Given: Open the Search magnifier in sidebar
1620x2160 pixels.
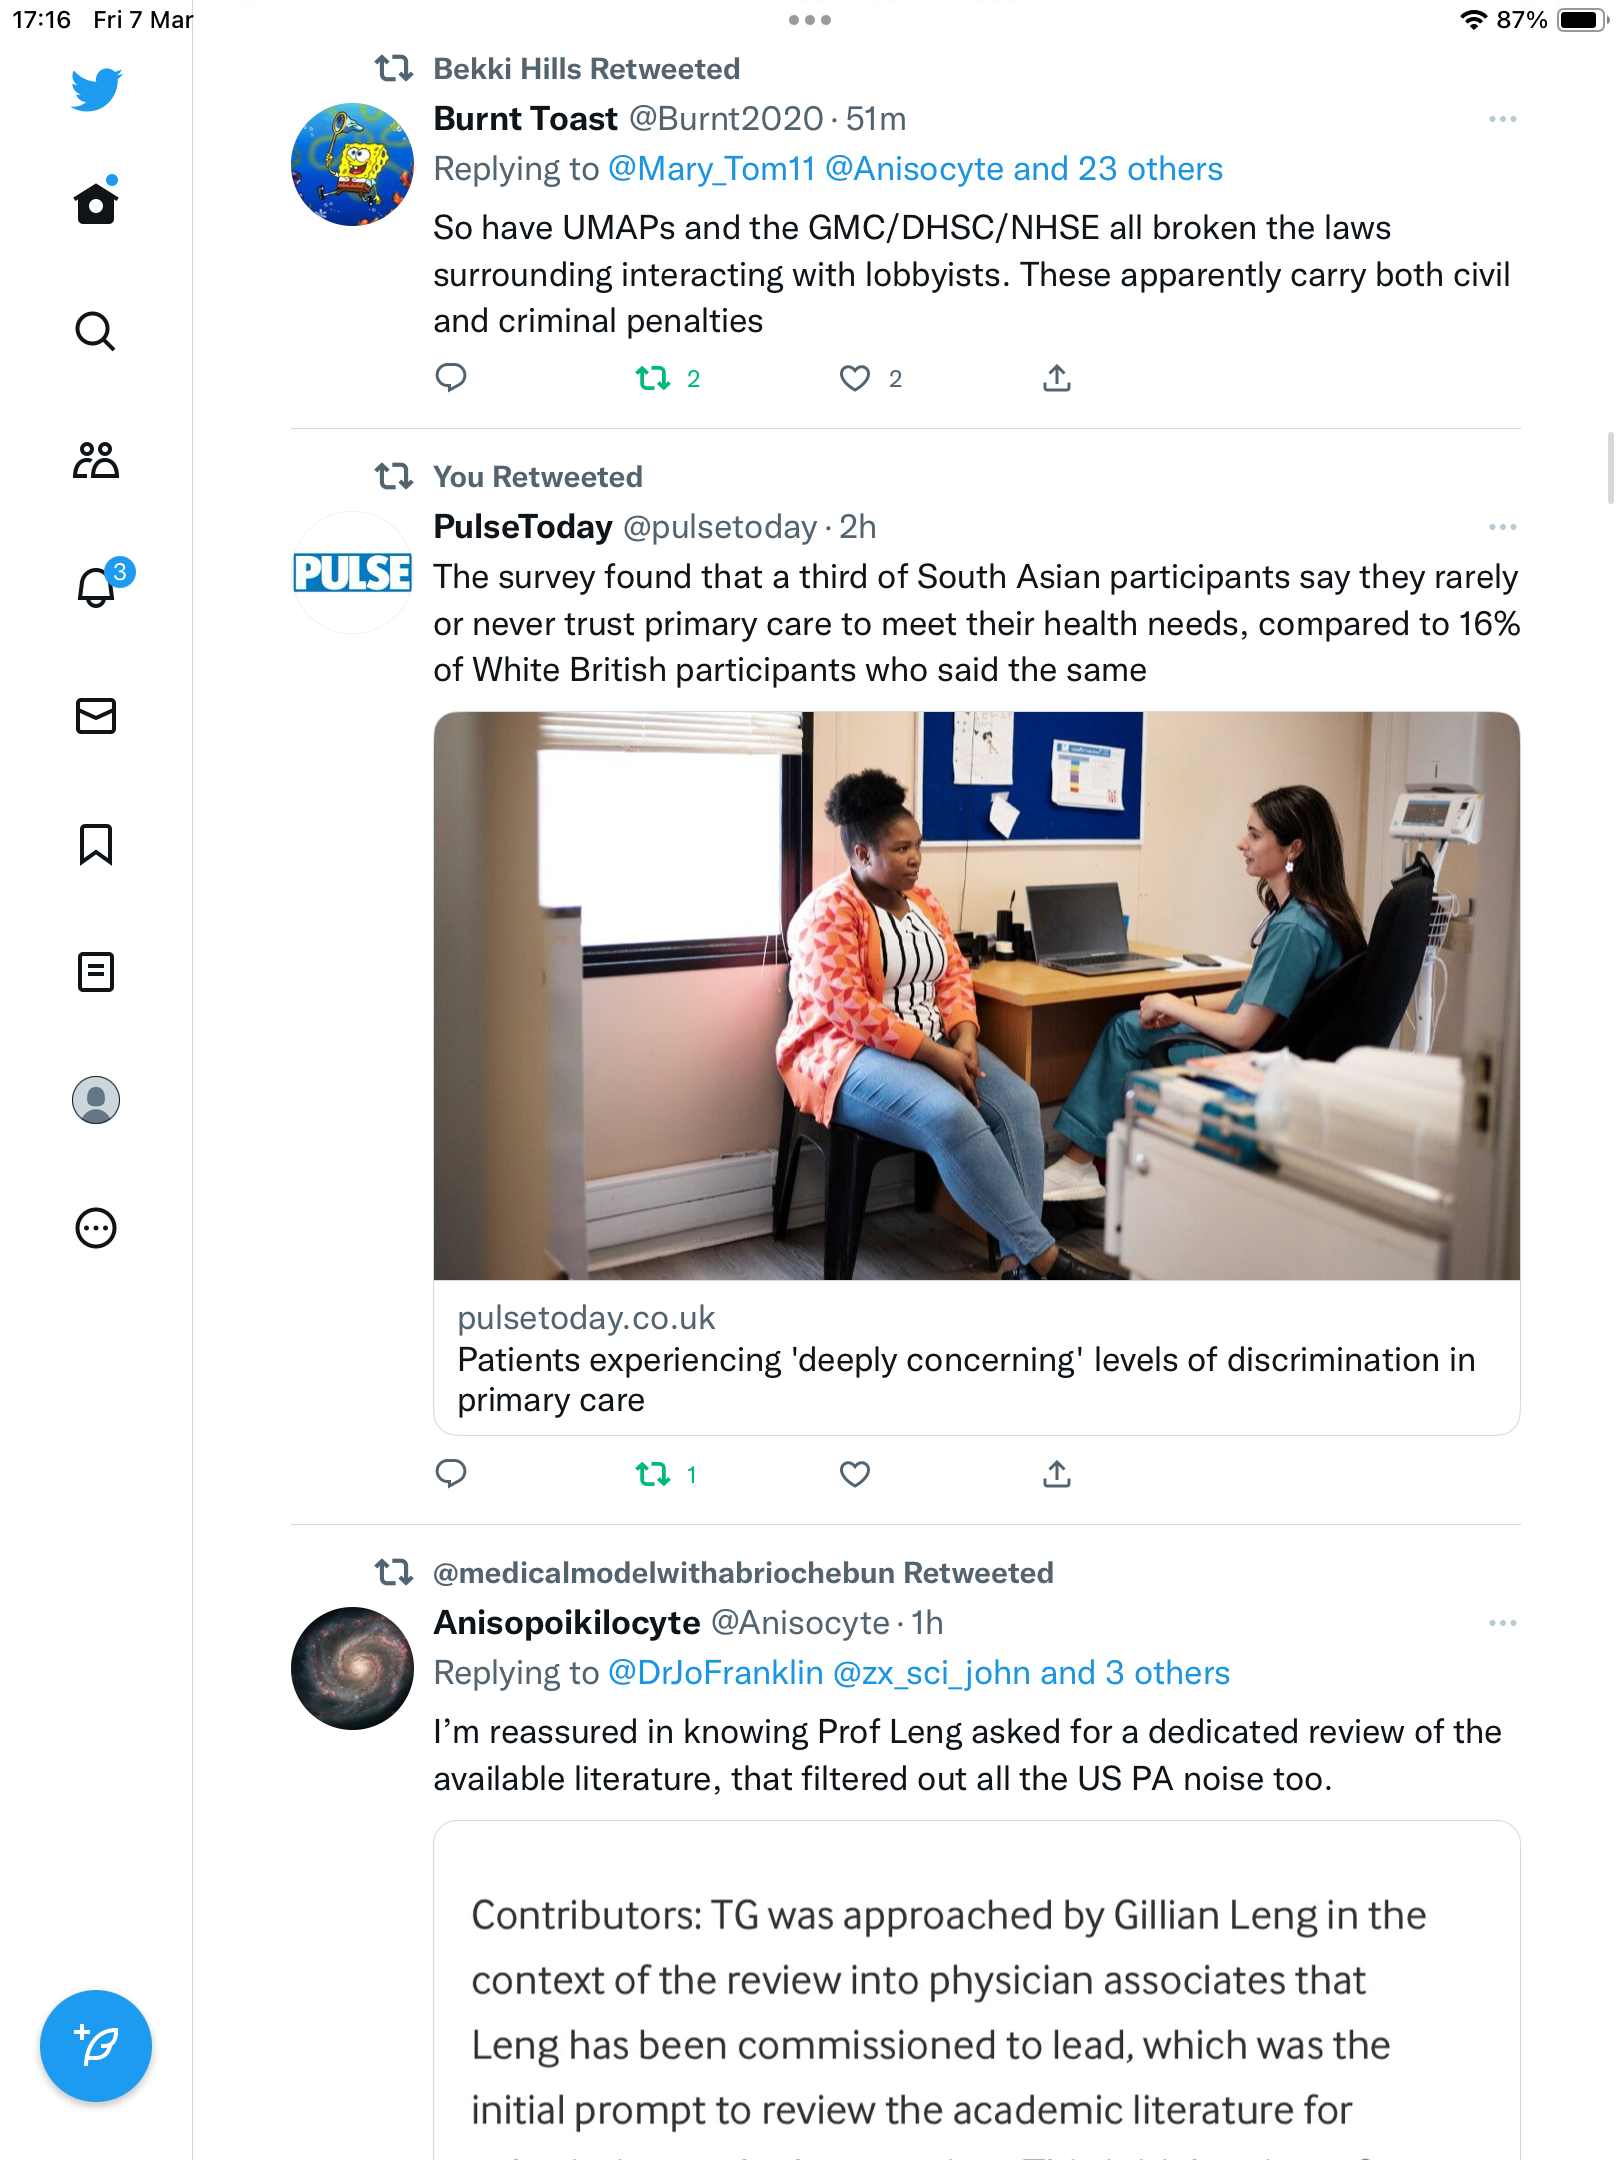Looking at the screenshot, I should pyautogui.click(x=96, y=331).
